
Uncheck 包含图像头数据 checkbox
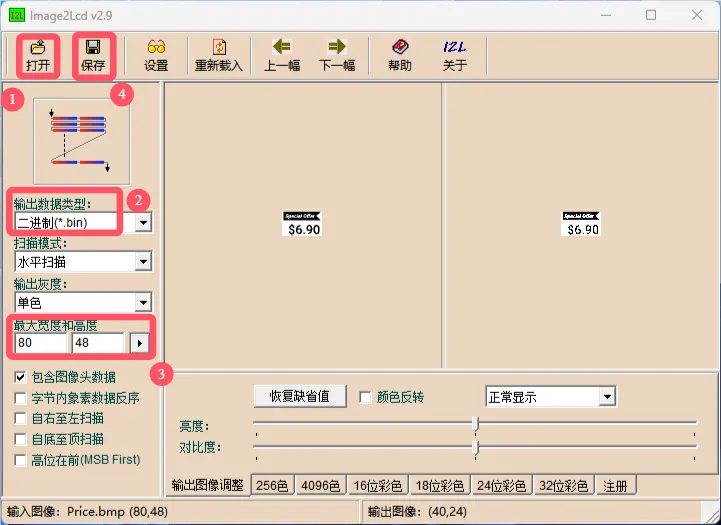(x=21, y=378)
